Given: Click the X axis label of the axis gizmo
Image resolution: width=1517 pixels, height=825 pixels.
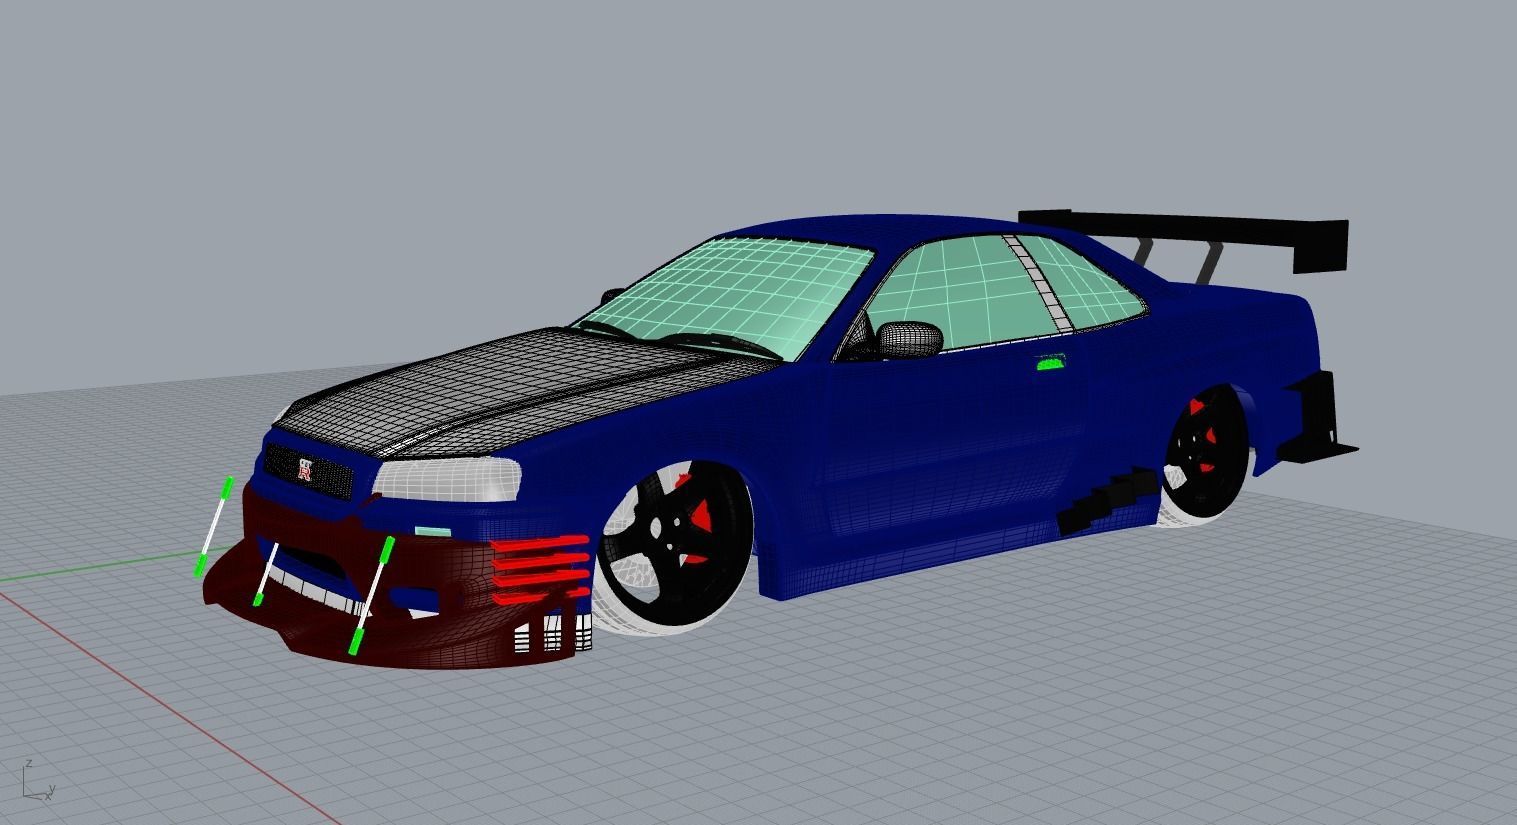Looking at the screenshot, I should click(47, 797).
